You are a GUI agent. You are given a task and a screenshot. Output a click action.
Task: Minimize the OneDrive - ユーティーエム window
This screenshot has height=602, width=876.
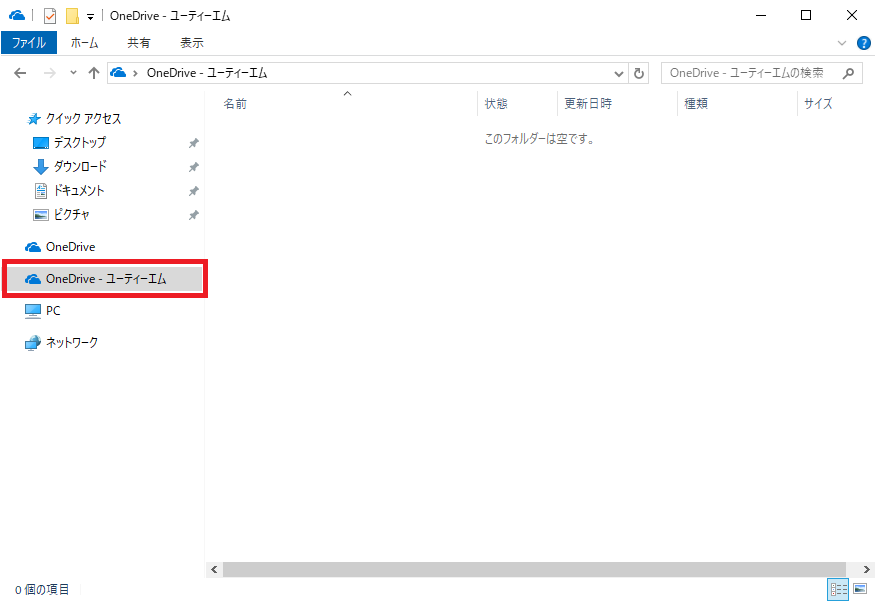point(760,16)
